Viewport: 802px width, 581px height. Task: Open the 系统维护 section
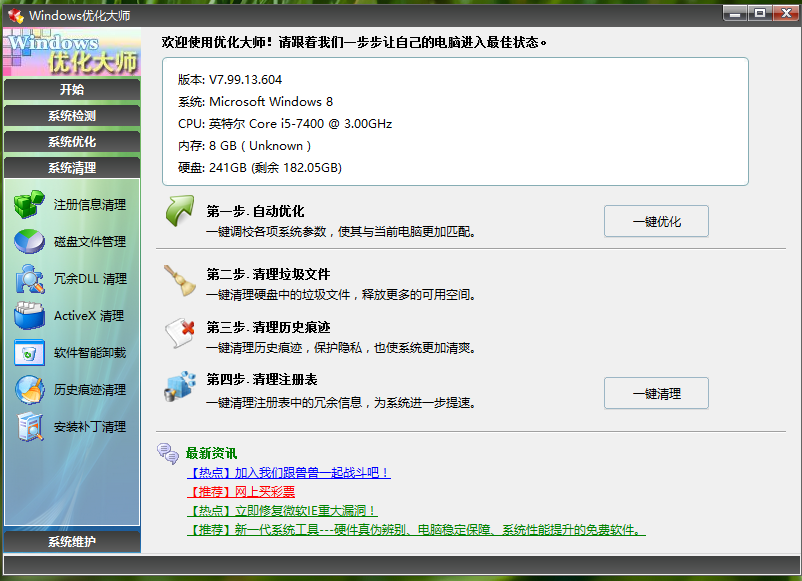click(71, 539)
